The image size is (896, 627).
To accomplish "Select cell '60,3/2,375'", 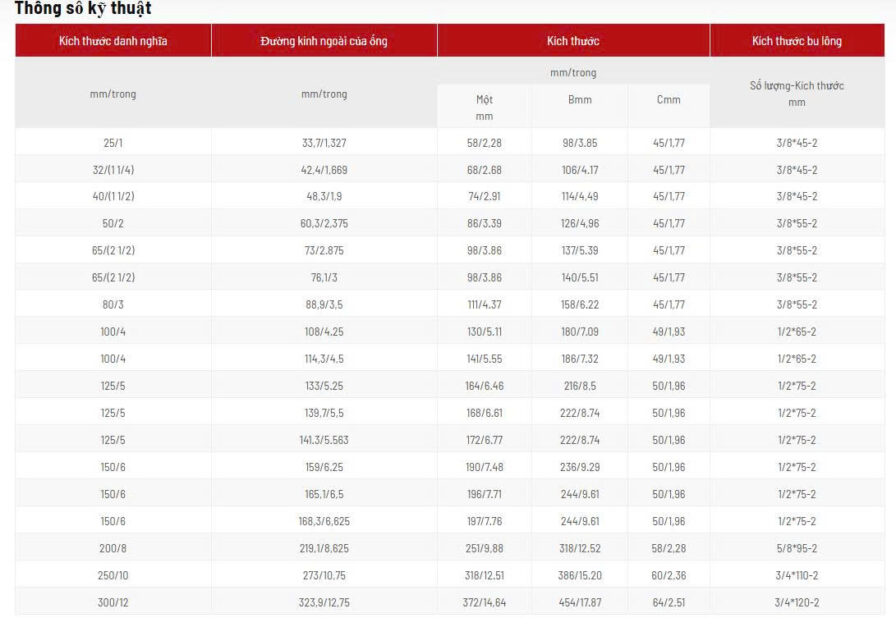I will point(324,223).
